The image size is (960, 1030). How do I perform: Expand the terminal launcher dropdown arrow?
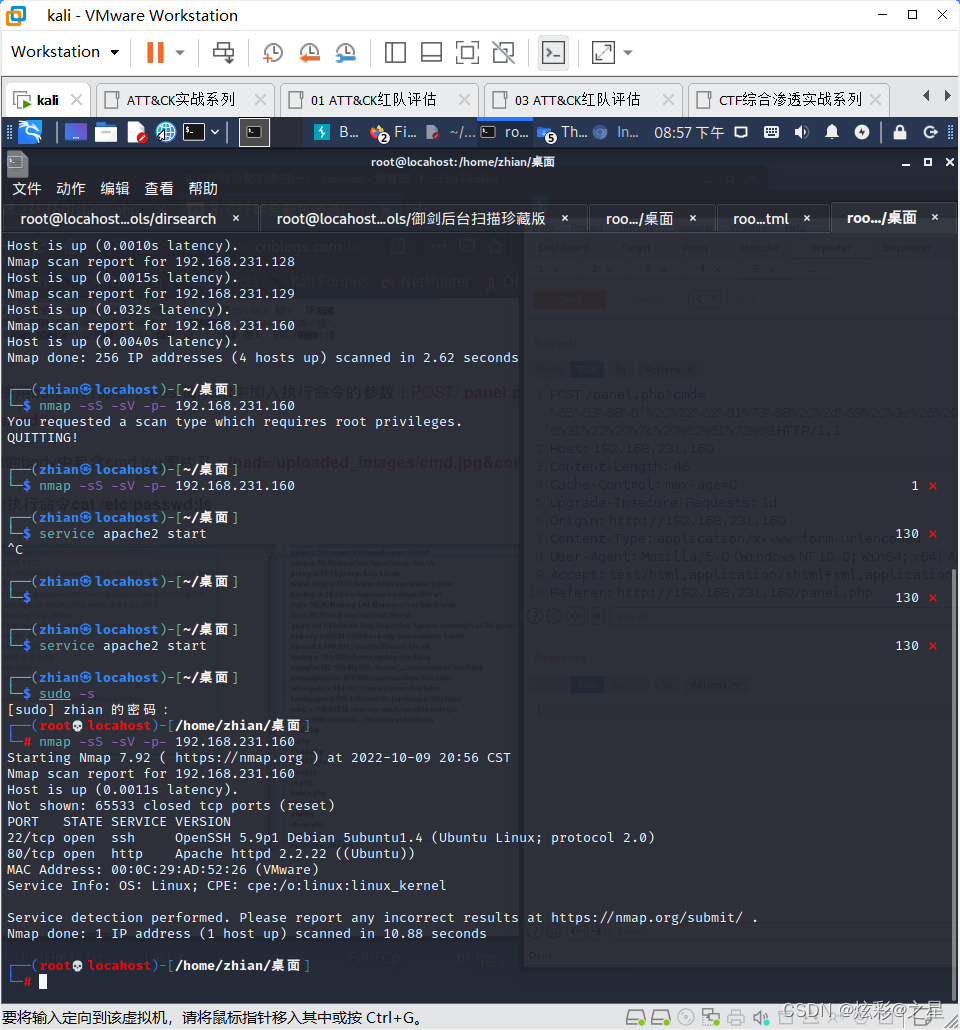pyautogui.click(x=215, y=132)
